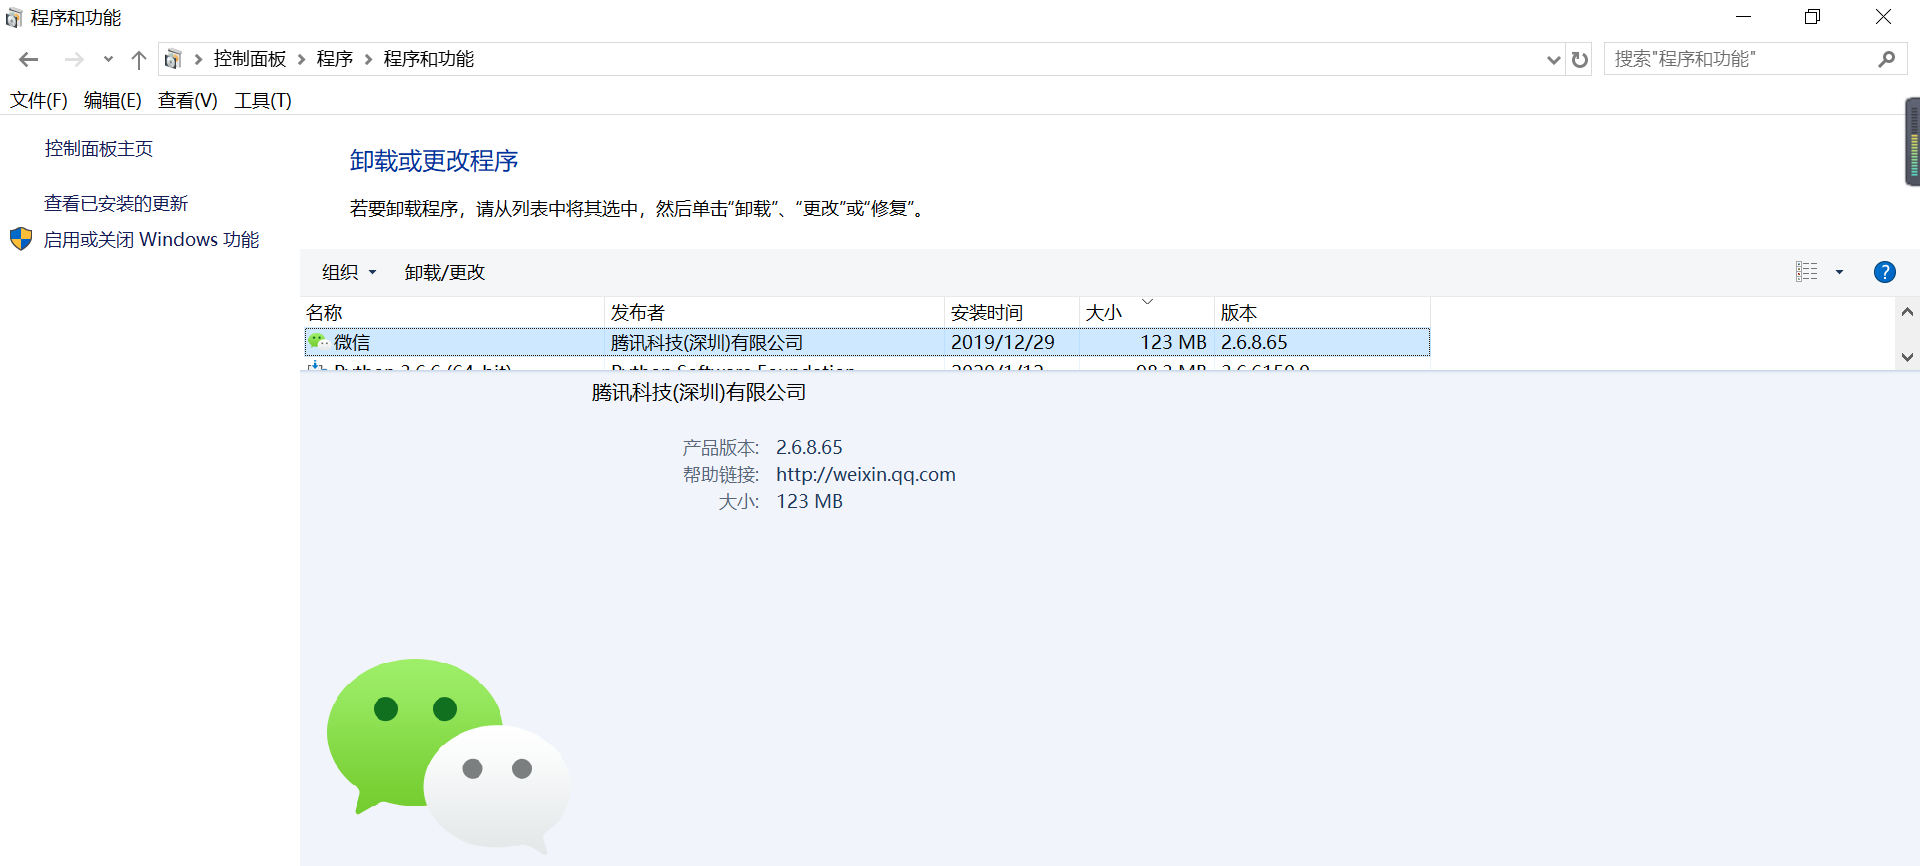The width and height of the screenshot is (1920, 866).
Task: Click the 卸载或更改程序 heading
Action: [x=434, y=161]
